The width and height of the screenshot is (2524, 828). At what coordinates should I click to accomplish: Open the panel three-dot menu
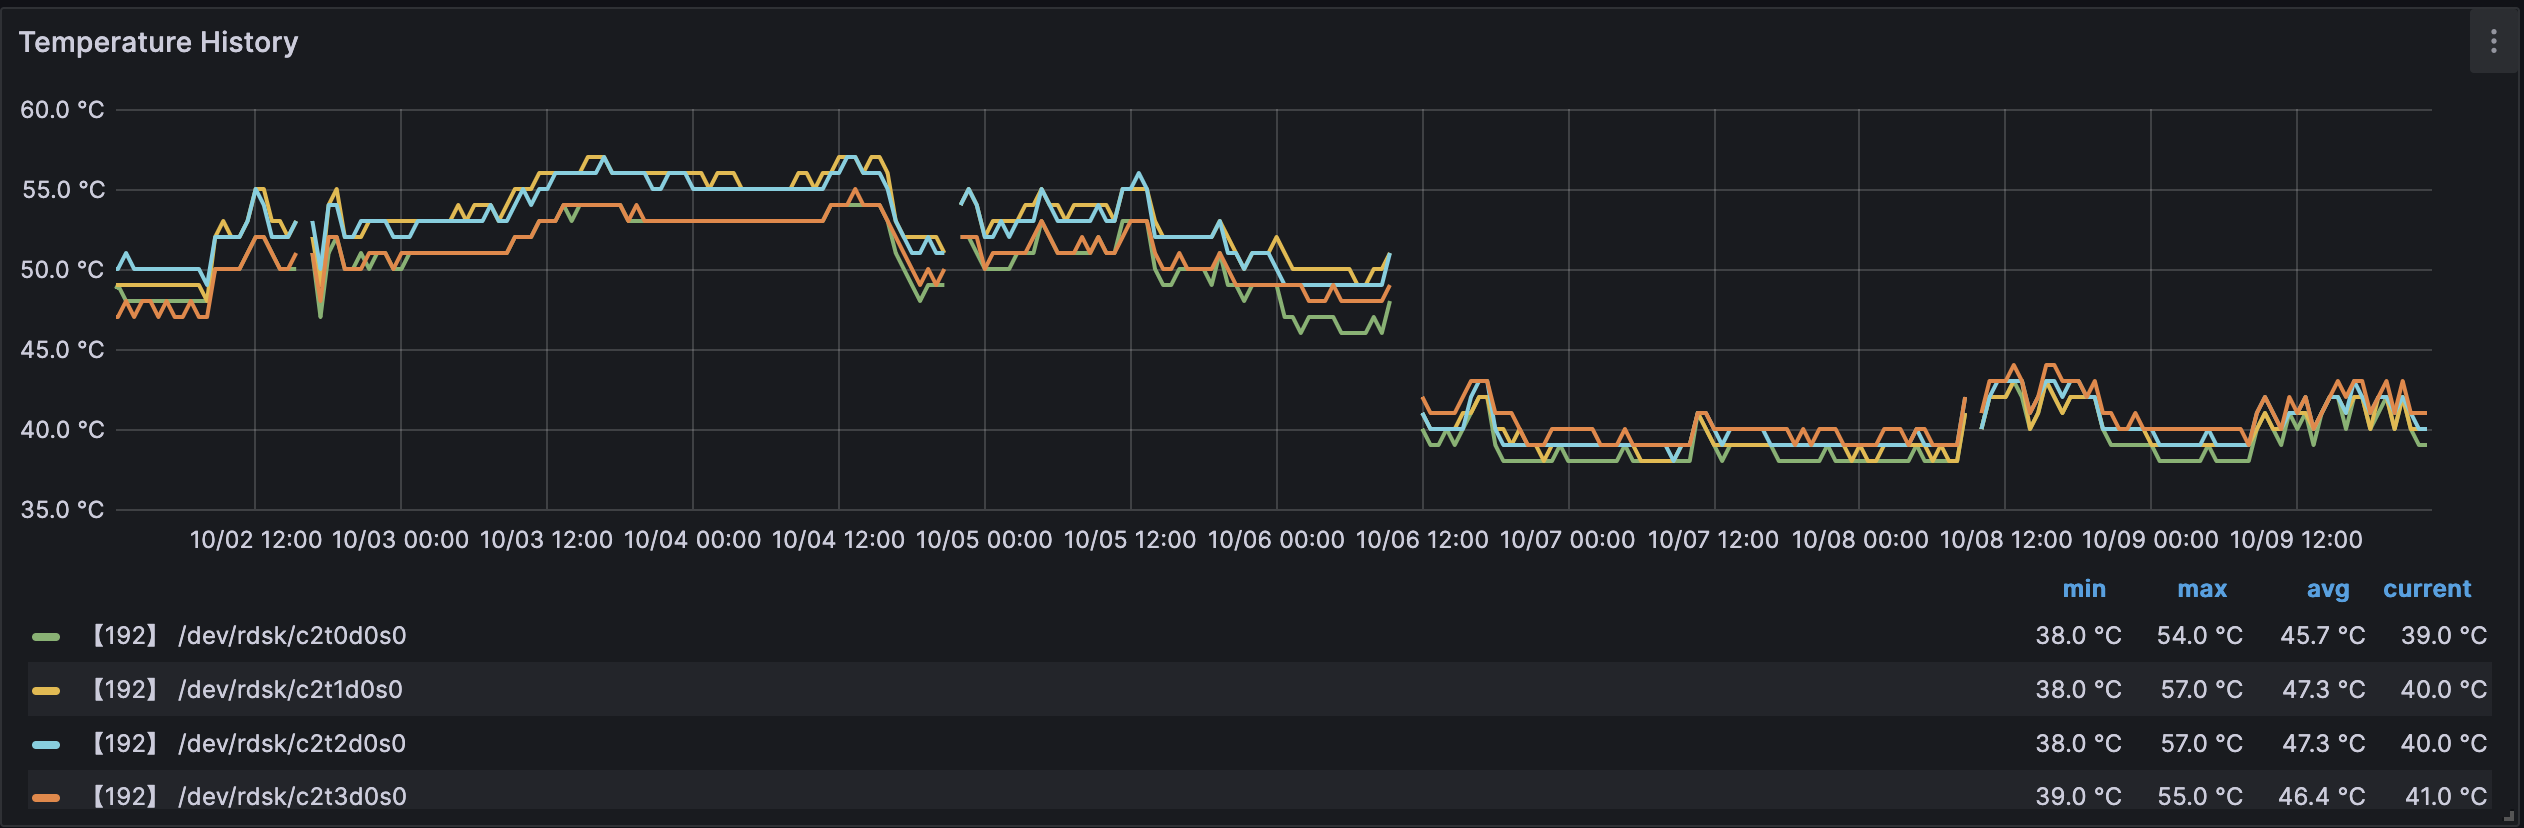2493,41
